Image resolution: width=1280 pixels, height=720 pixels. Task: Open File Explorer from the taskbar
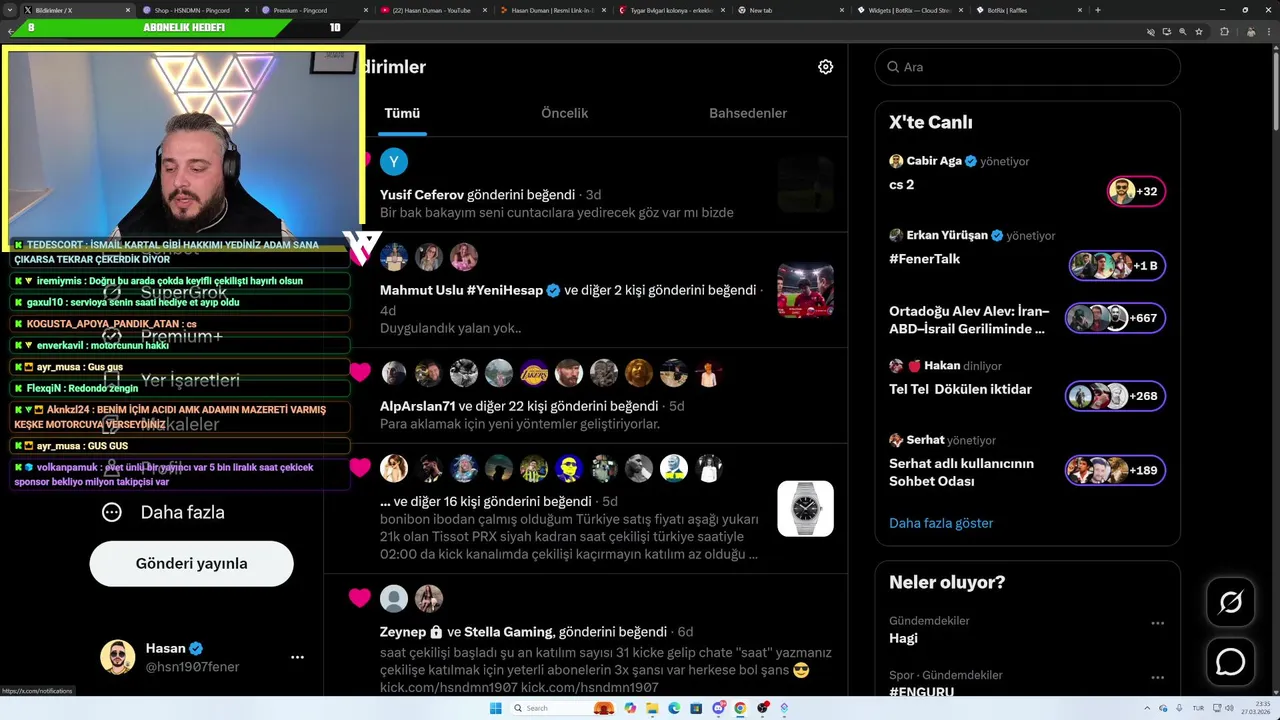coord(652,708)
